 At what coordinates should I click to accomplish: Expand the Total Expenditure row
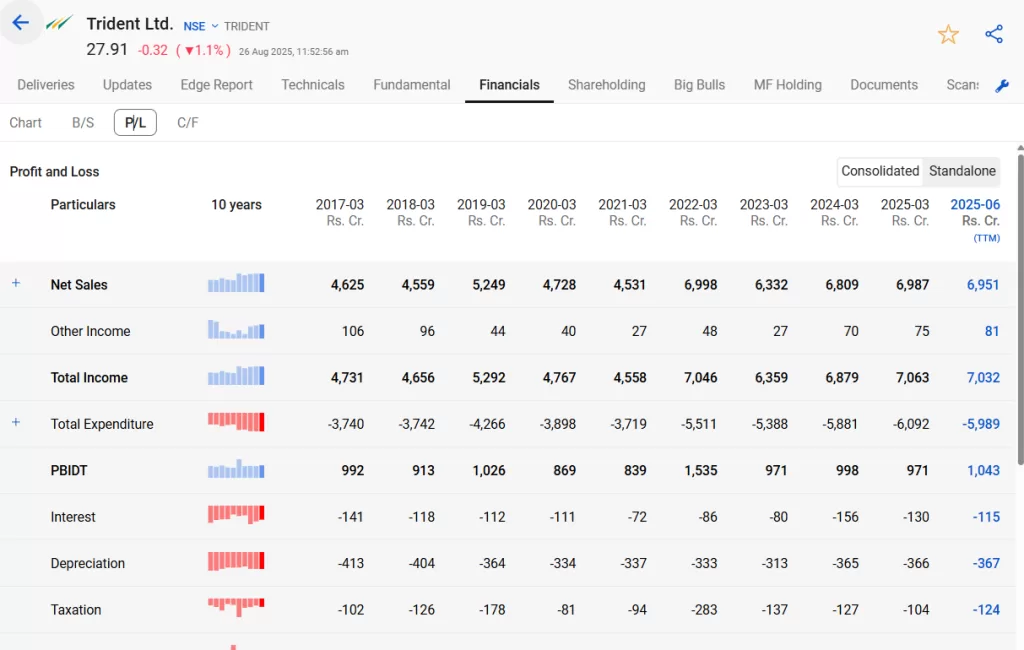pos(16,423)
